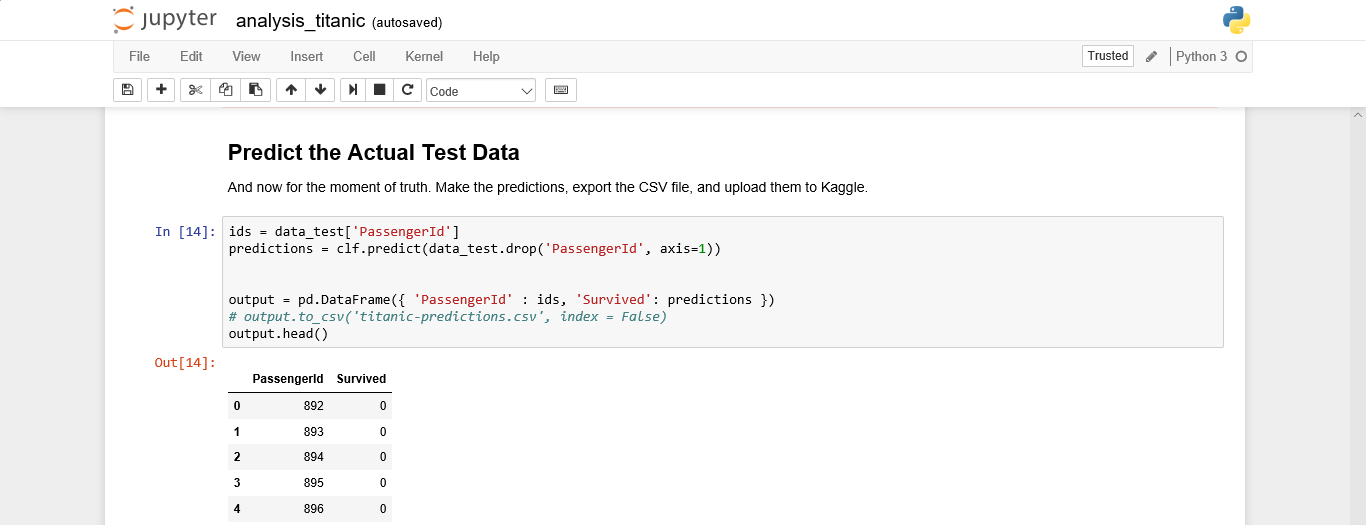
Task: Restart the kernel icon
Action: (407, 90)
